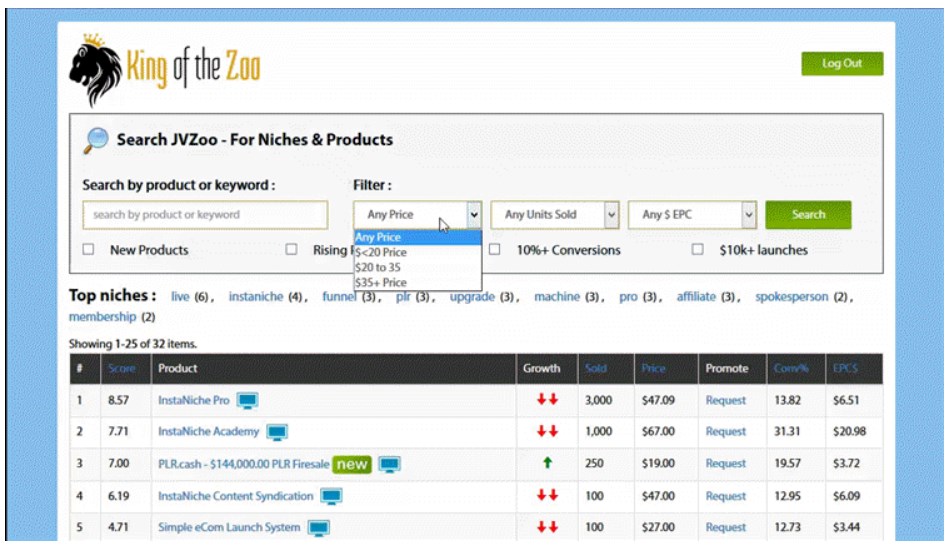Click the 8.57 score value
Screen dimensions: 950x548
(118, 401)
